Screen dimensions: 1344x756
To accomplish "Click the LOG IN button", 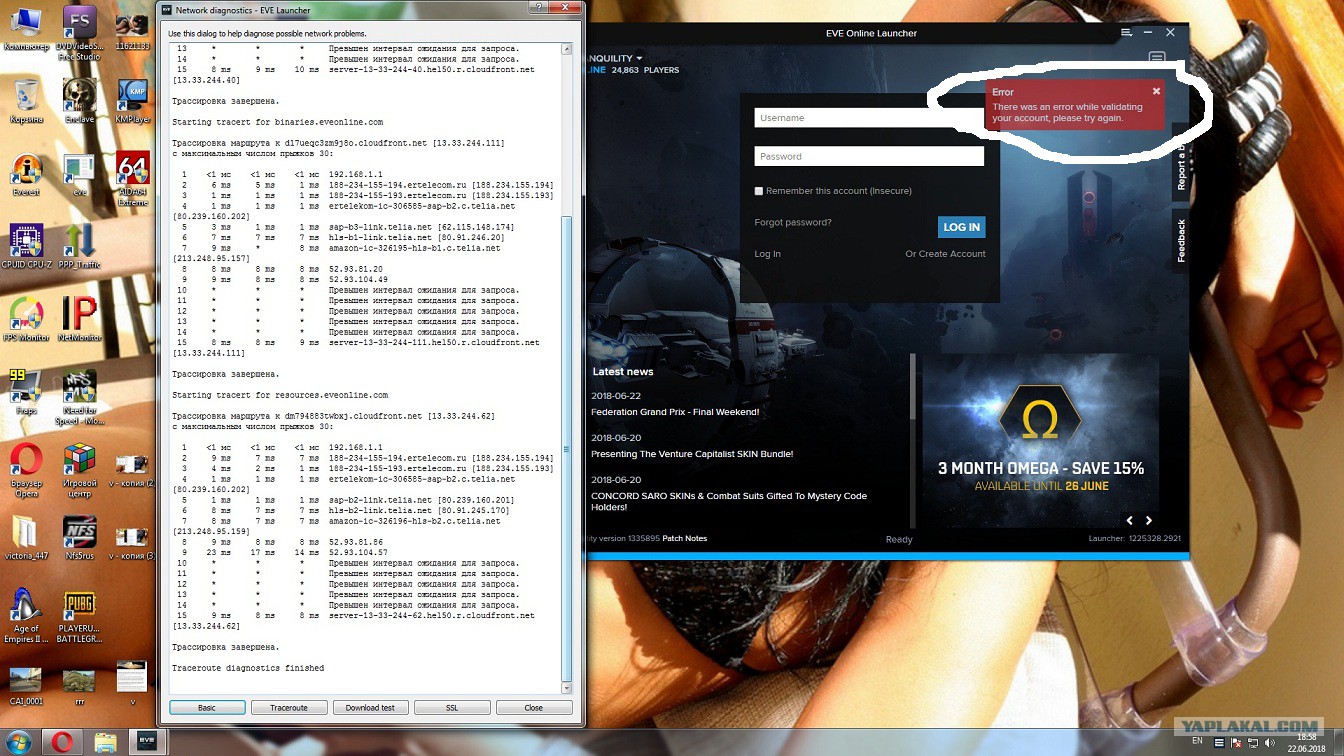I will [x=961, y=227].
